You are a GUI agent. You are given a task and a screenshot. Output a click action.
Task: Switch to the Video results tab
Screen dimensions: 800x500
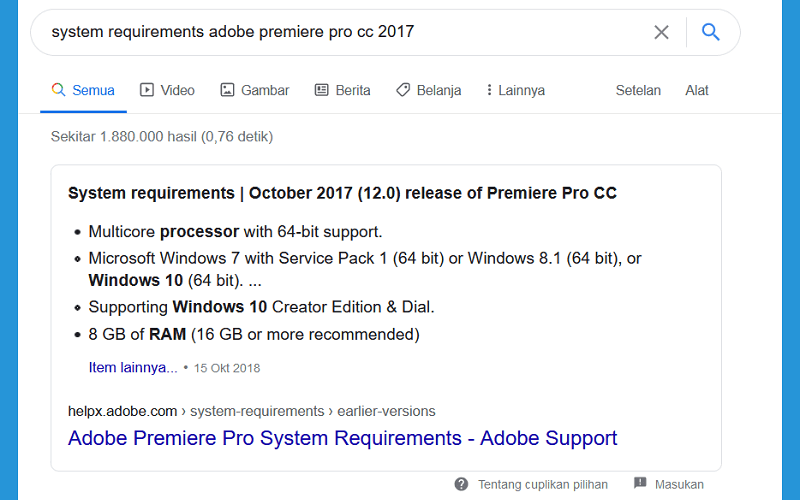tap(167, 90)
